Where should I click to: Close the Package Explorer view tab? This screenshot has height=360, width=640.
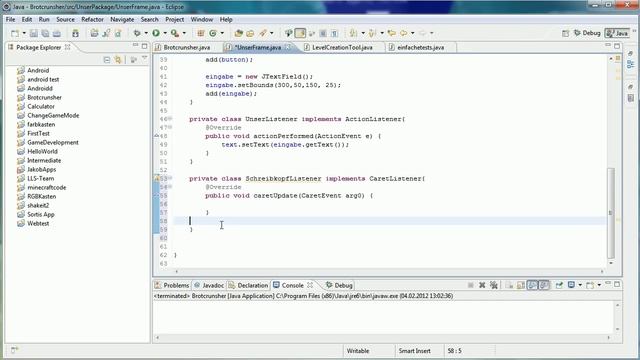pyautogui.click(x=67, y=47)
